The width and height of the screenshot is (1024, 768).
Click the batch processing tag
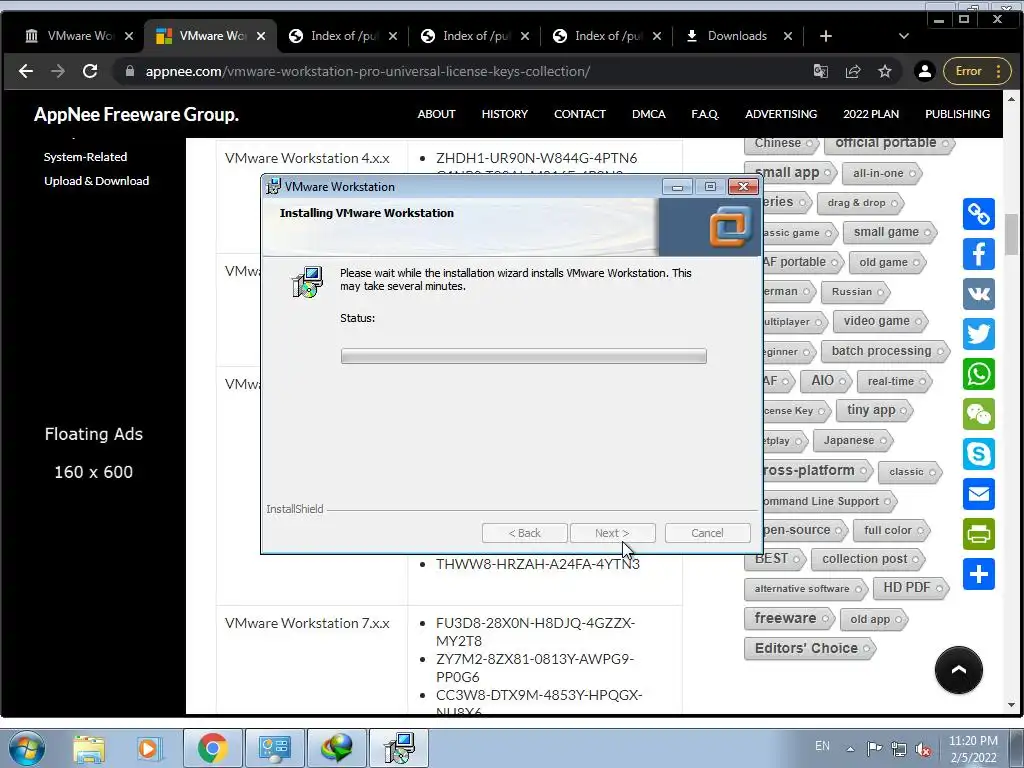tap(885, 351)
